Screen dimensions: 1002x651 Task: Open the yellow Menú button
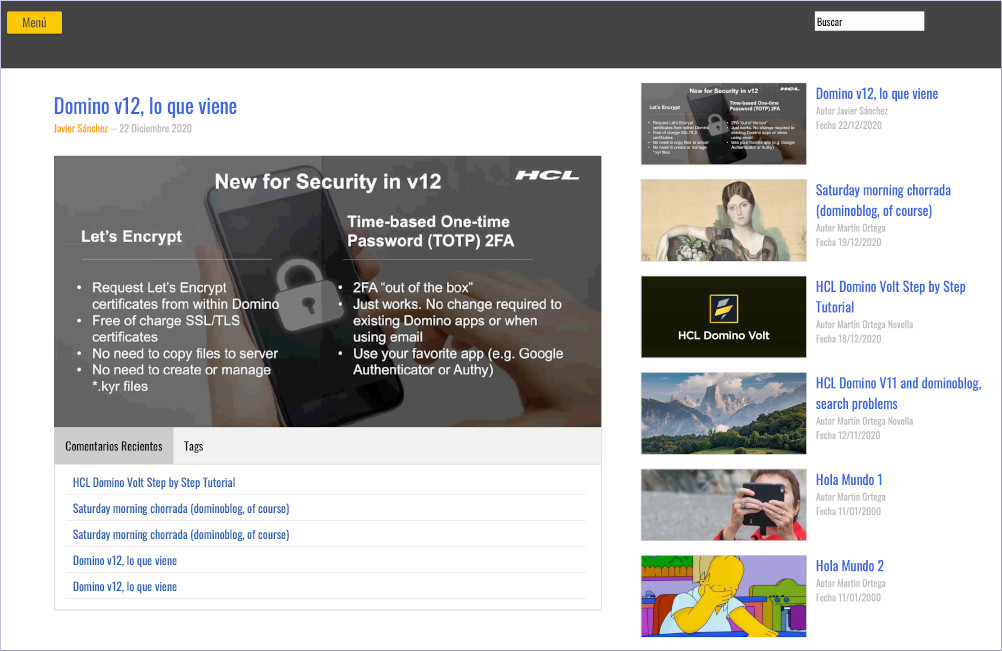click(x=35, y=22)
